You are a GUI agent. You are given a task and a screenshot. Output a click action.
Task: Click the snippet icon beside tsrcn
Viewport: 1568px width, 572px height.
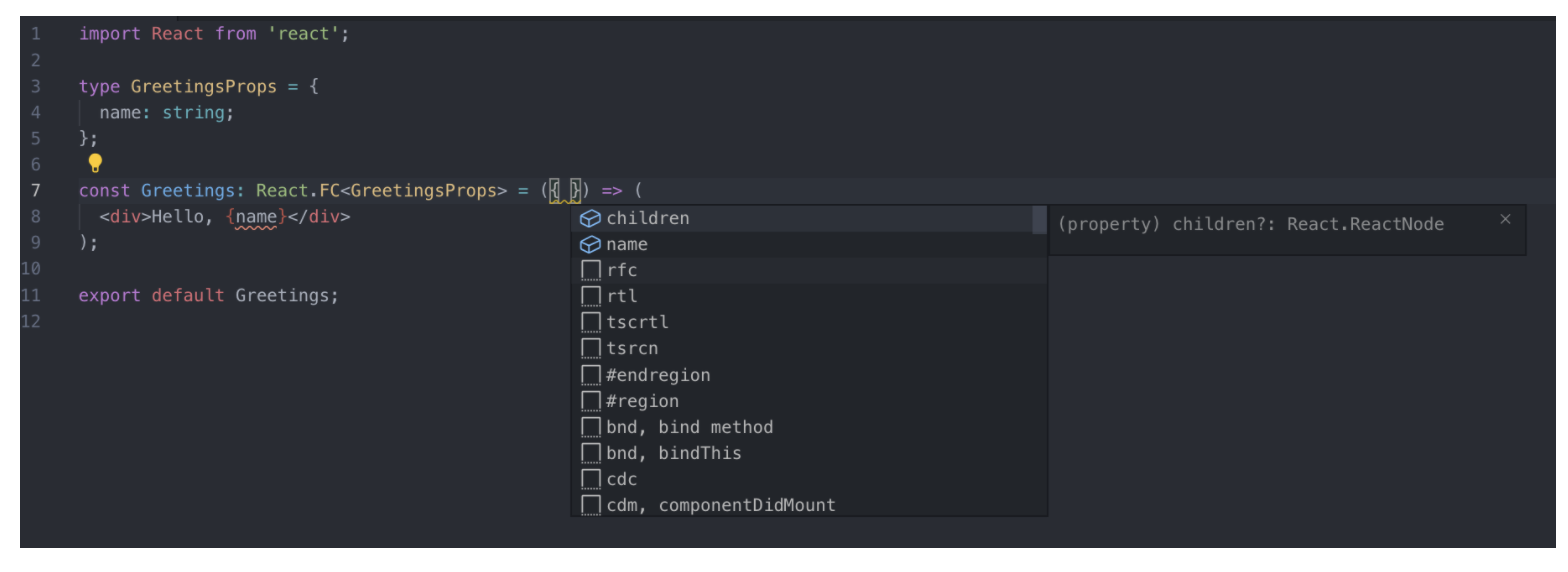click(x=591, y=348)
